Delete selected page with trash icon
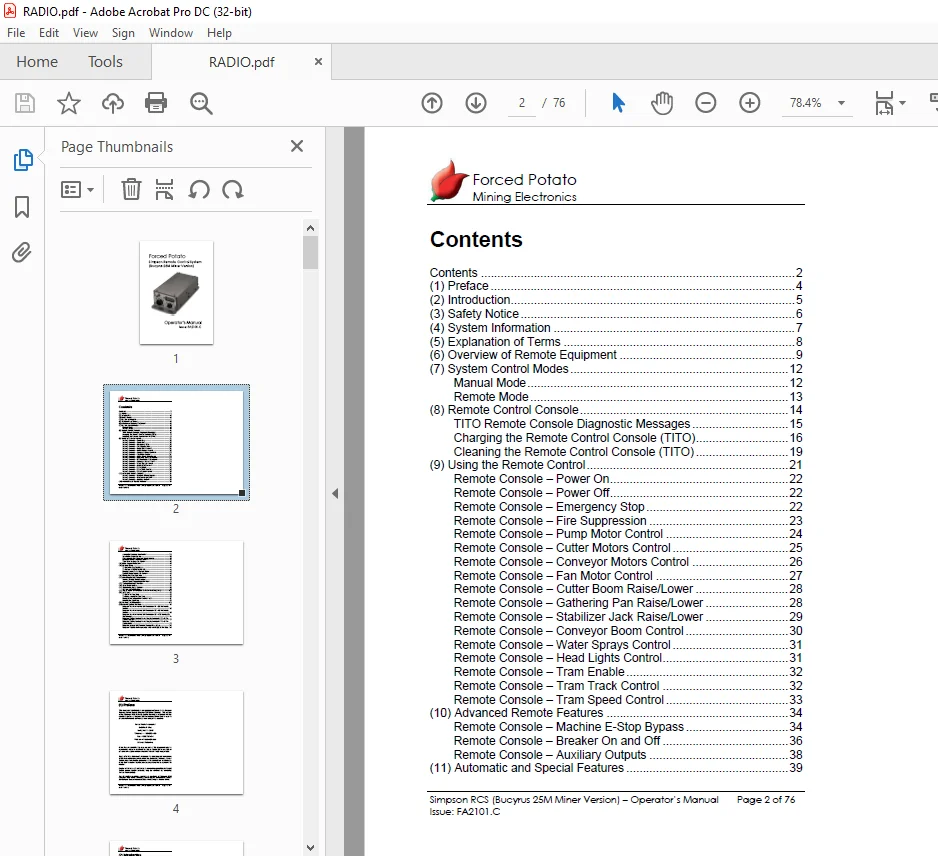Image resolution: width=938 pixels, height=856 pixels. [x=131, y=190]
